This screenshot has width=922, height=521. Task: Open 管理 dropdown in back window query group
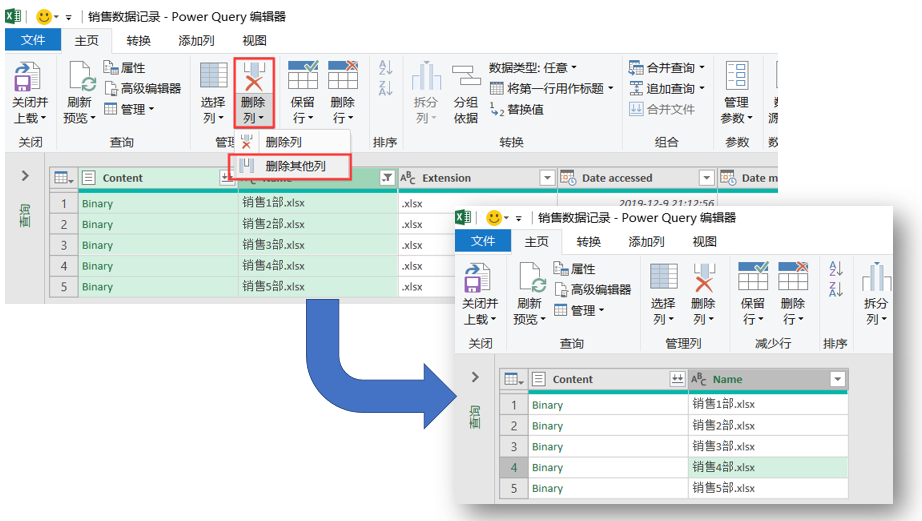tap(129, 109)
